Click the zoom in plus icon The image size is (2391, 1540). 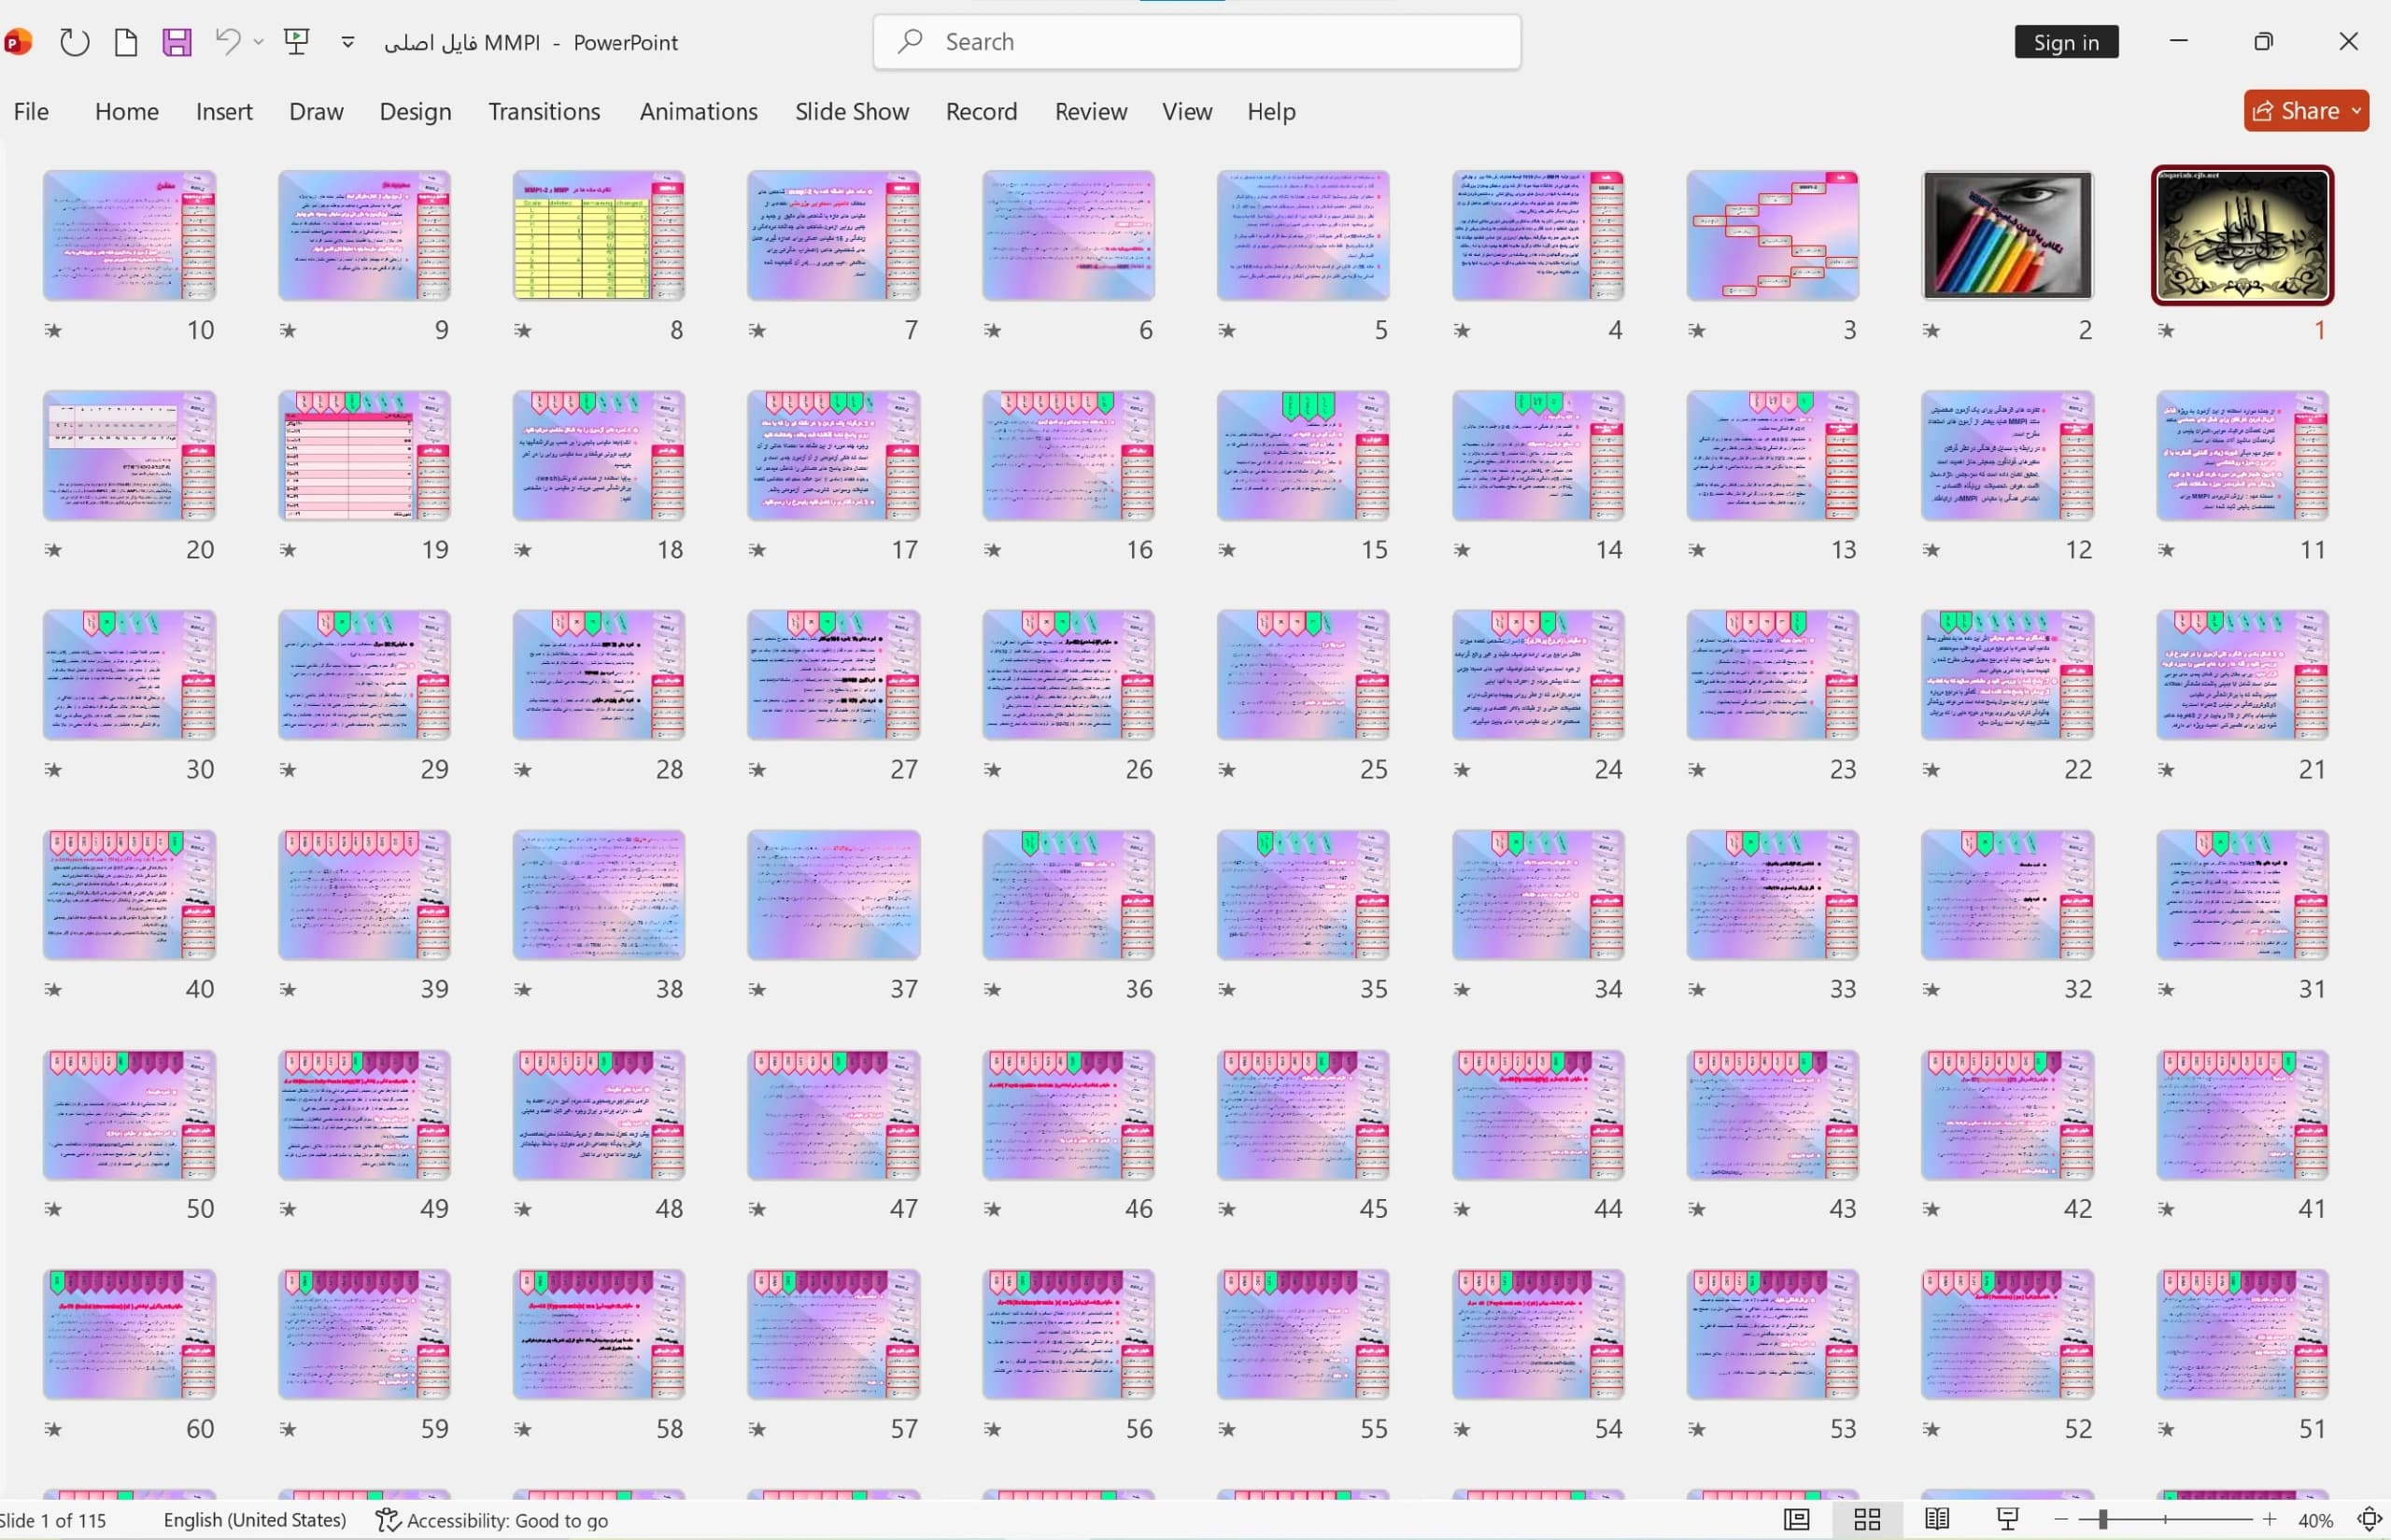(2269, 1520)
